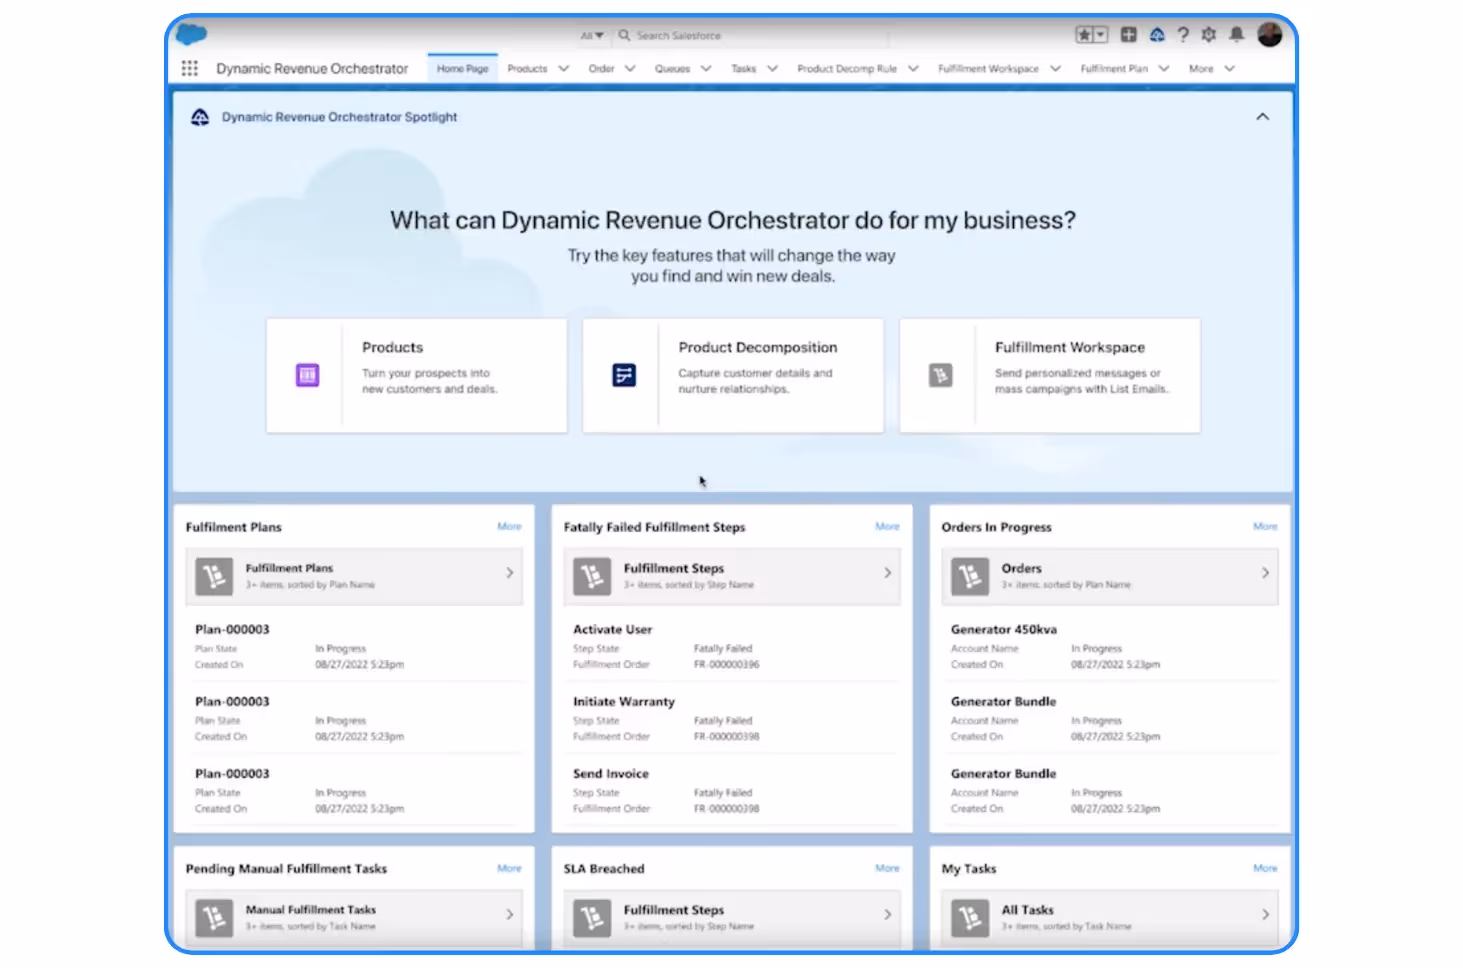This screenshot has height=968, width=1463.
Task: Open the Initiate Warranty fulfillment step
Action: click(x=623, y=701)
